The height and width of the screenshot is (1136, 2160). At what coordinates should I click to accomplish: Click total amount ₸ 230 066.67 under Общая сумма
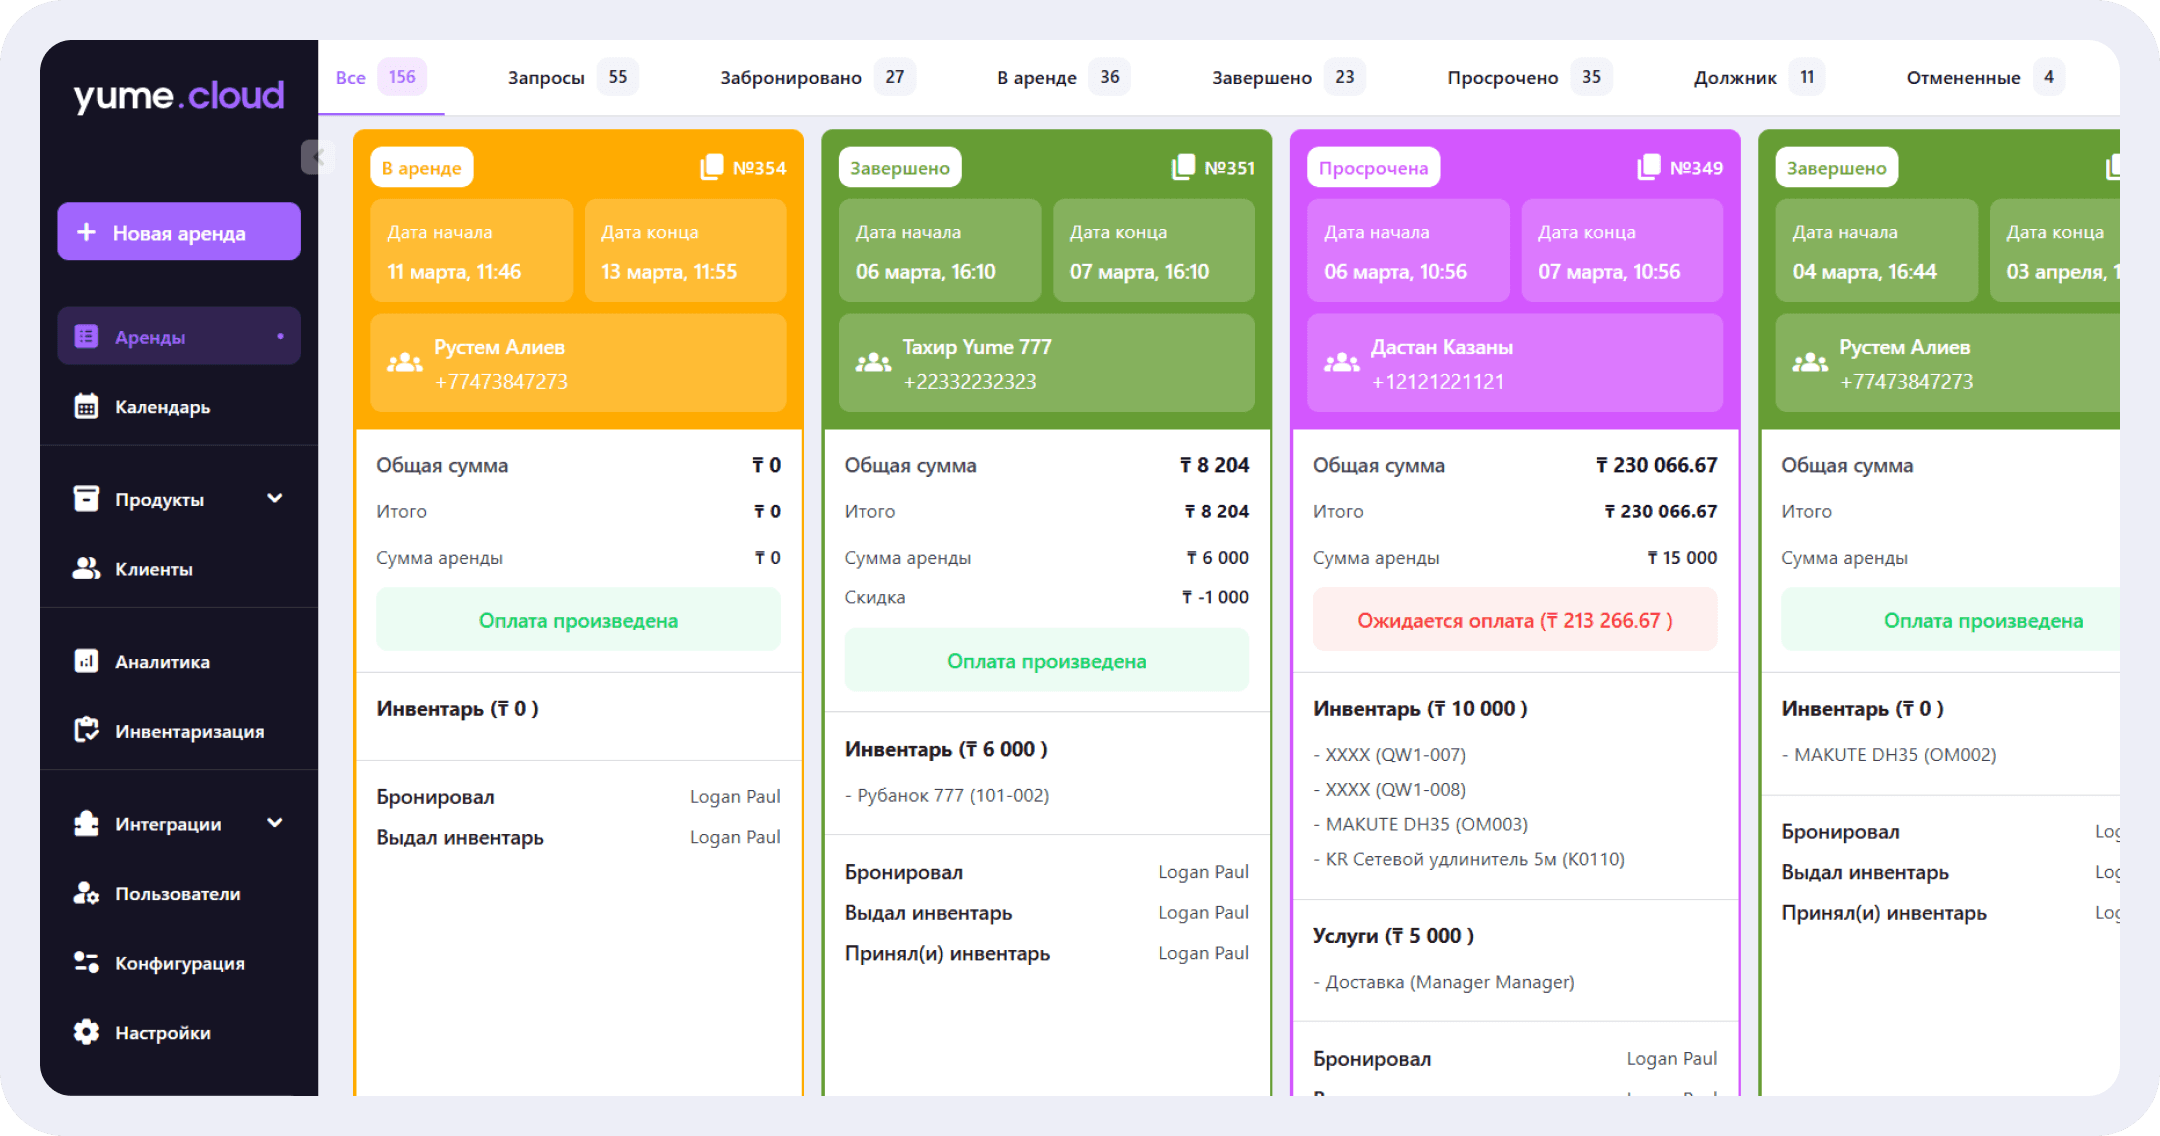tap(1656, 465)
